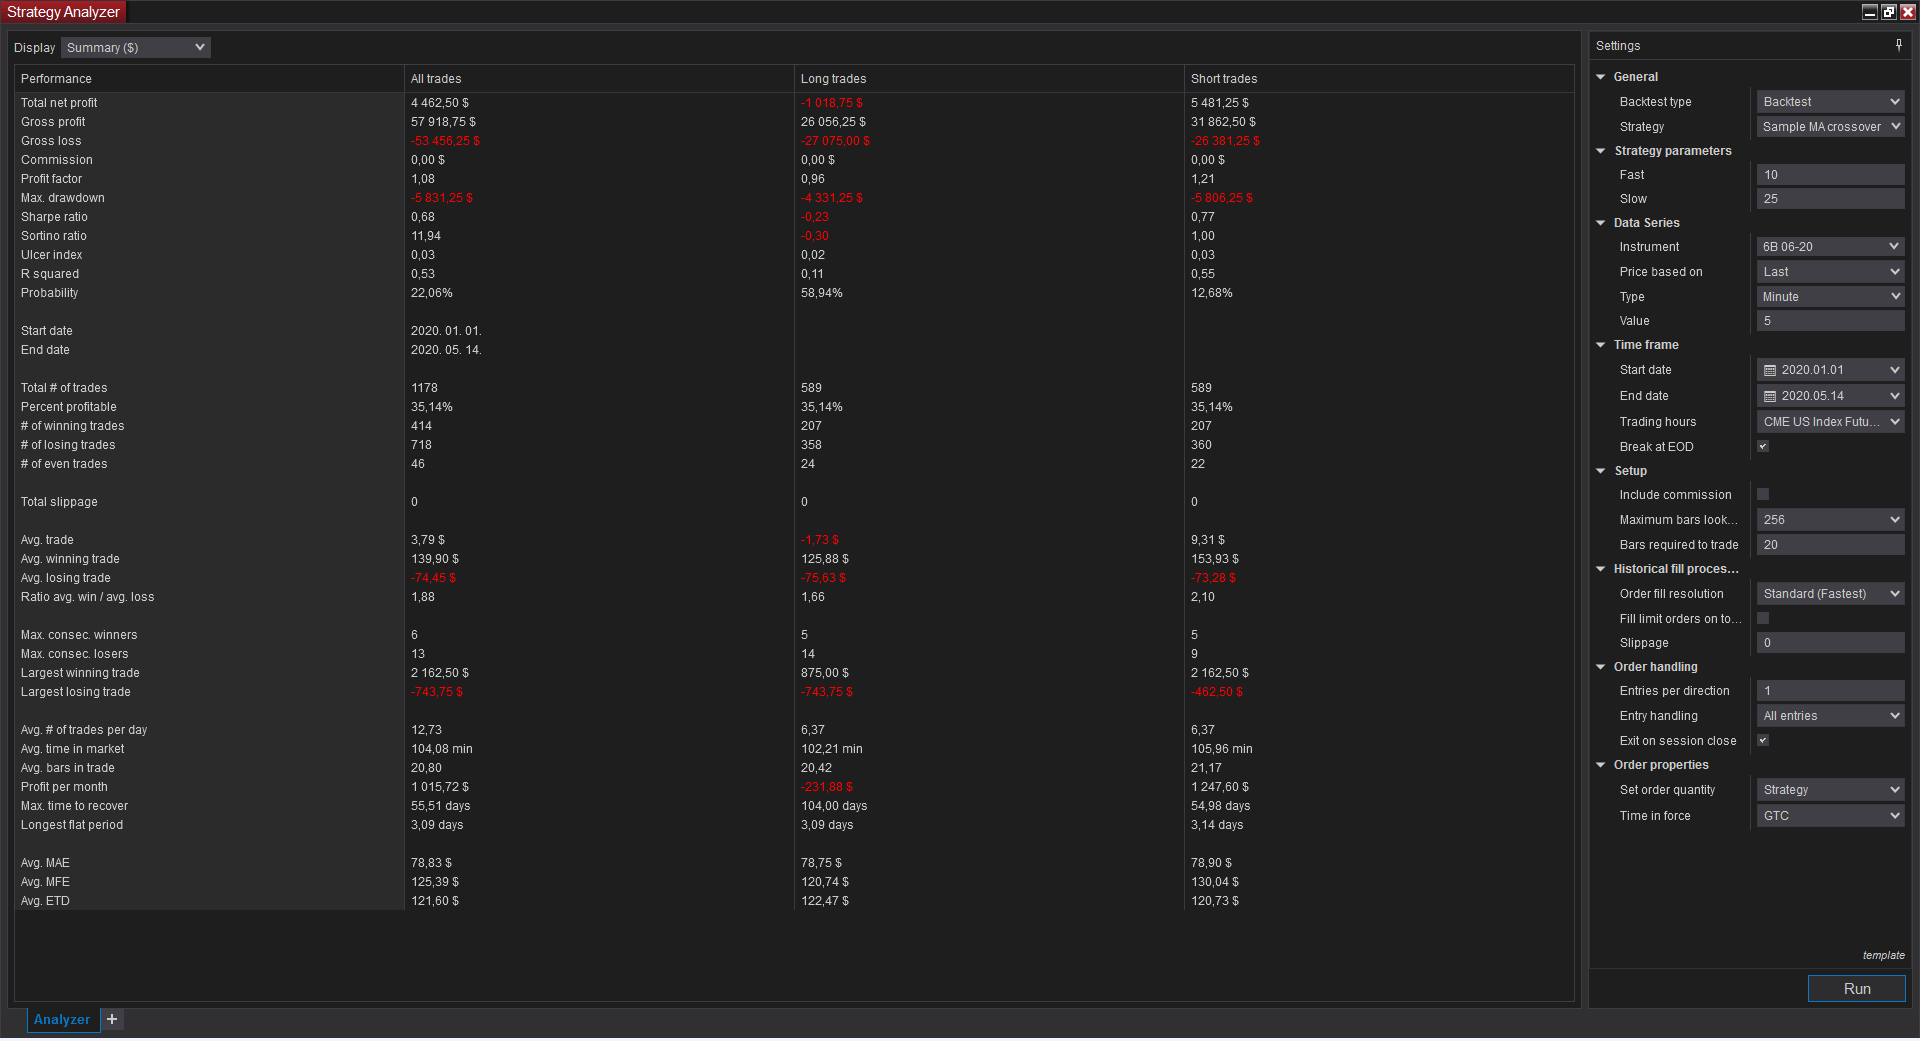This screenshot has width=1920, height=1041.
Task: Open the Order fill resolution dropdown
Action: [1830, 594]
